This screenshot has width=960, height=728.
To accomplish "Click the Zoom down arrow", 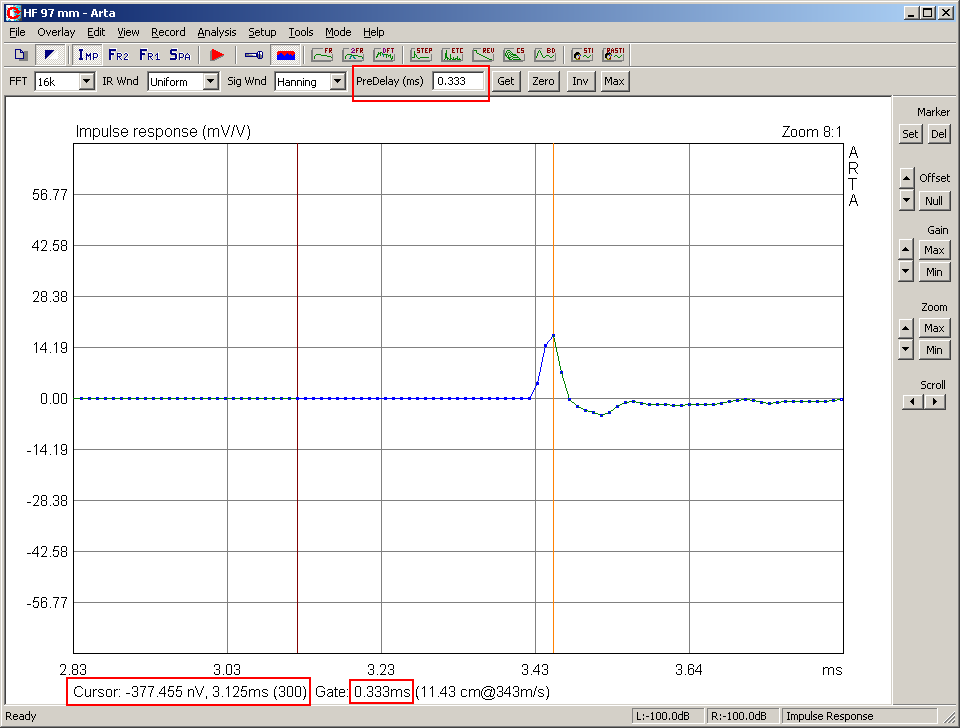I will 907,350.
